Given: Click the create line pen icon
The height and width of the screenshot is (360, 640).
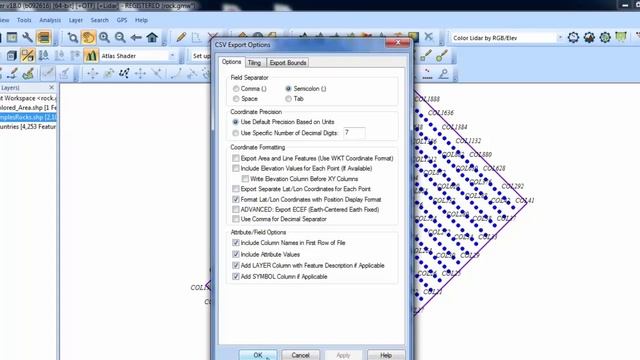Looking at the screenshot, I should 12,73.
